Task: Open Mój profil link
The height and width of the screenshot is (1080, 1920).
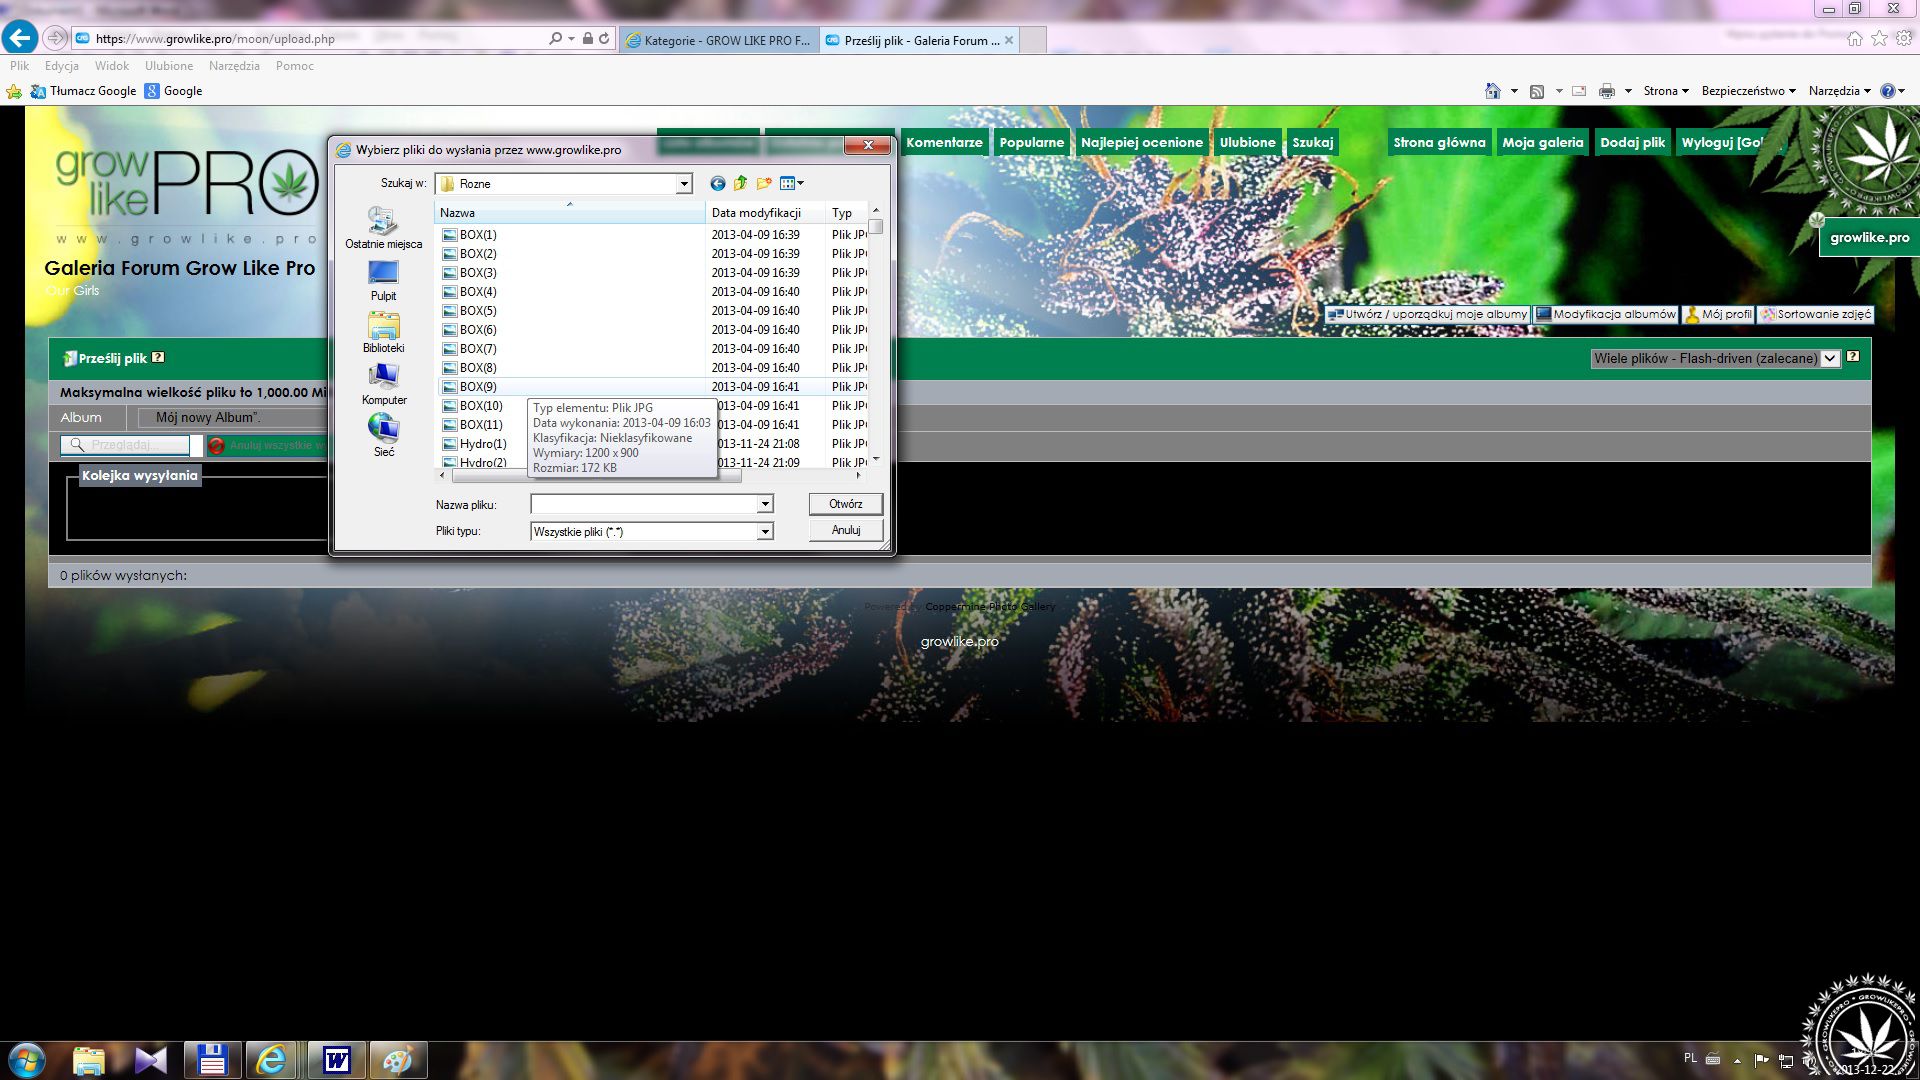Action: coord(1718,314)
